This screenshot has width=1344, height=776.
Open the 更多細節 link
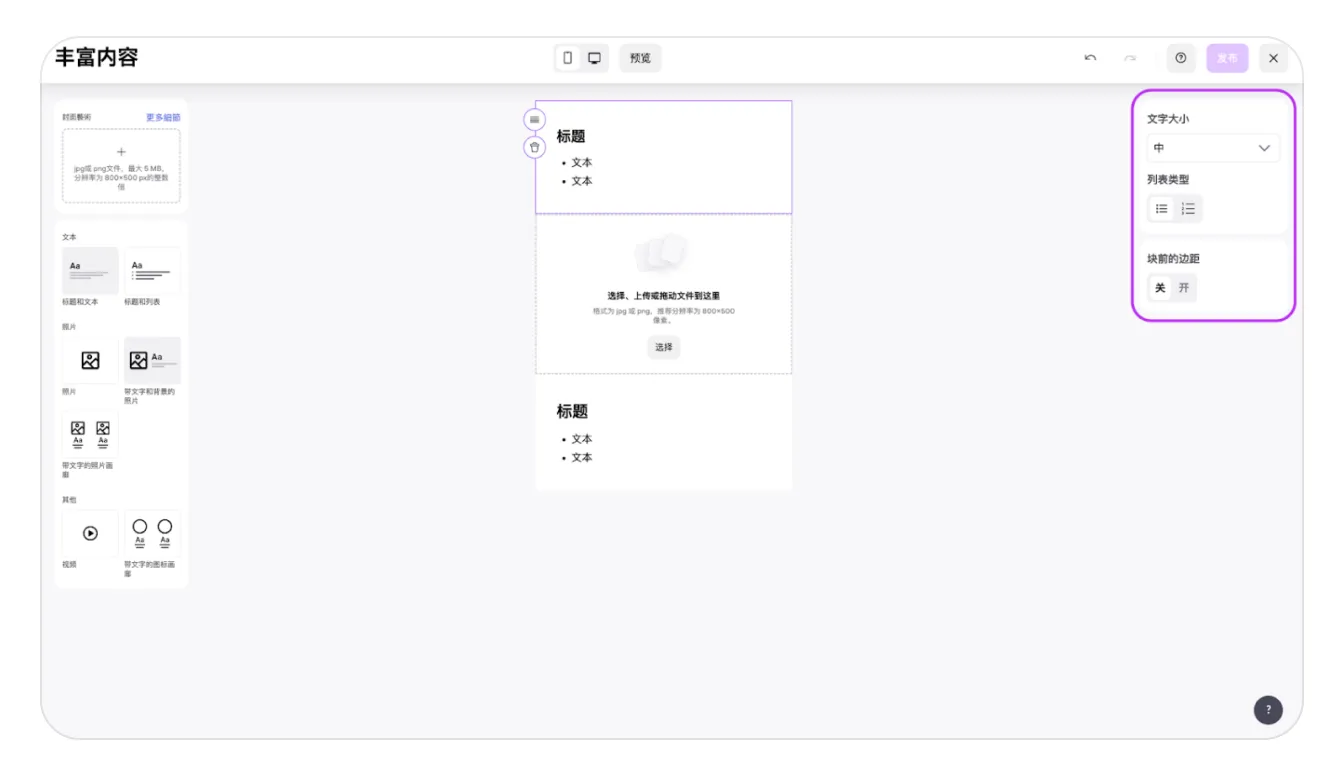pos(163,117)
